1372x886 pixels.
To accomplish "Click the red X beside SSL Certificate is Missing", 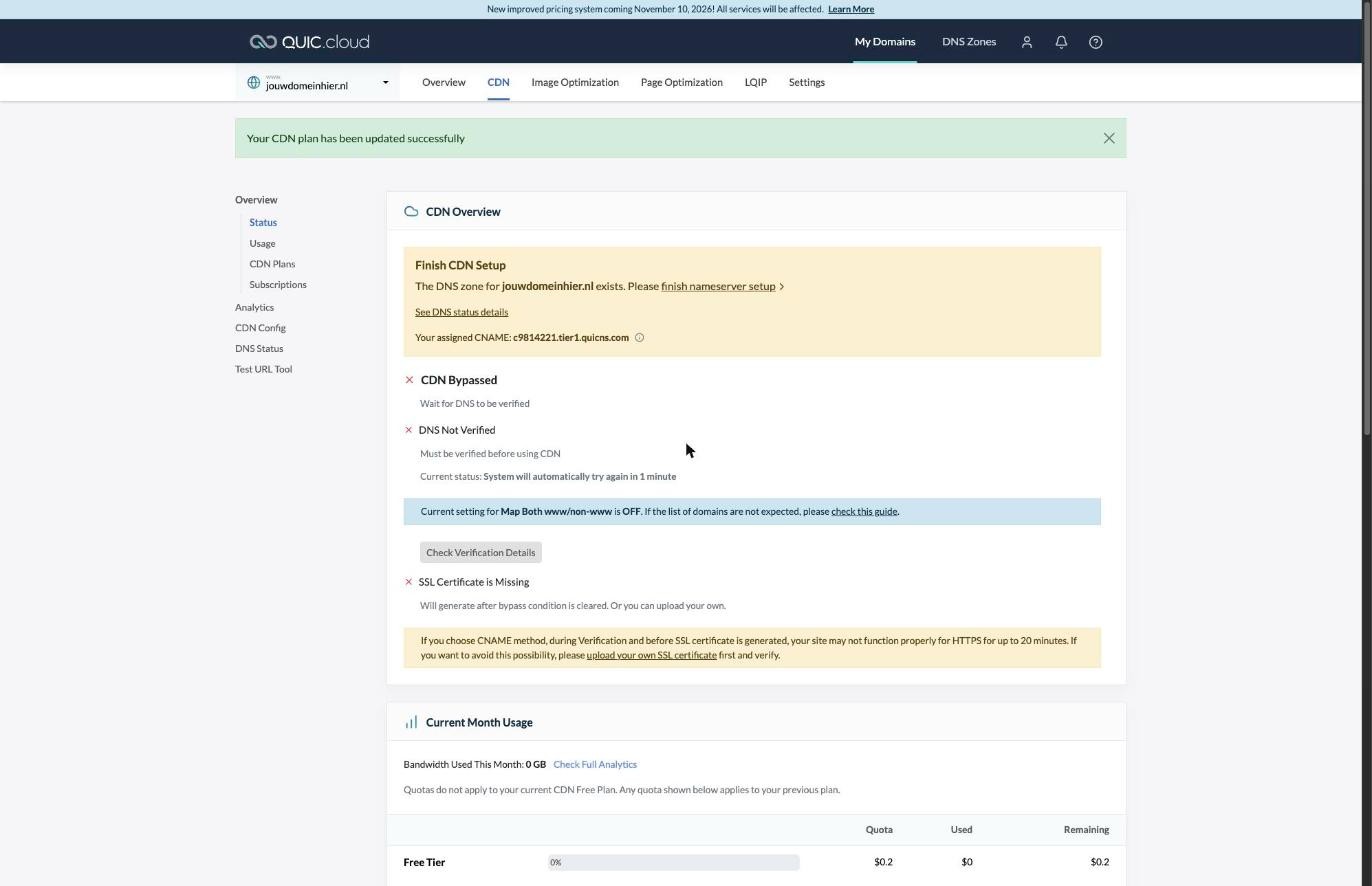I will pyautogui.click(x=408, y=582).
